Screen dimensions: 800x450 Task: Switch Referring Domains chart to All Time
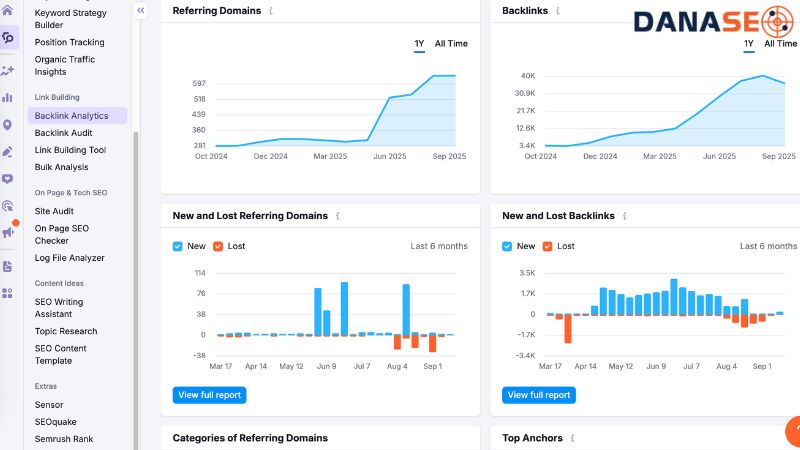[x=451, y=44]
